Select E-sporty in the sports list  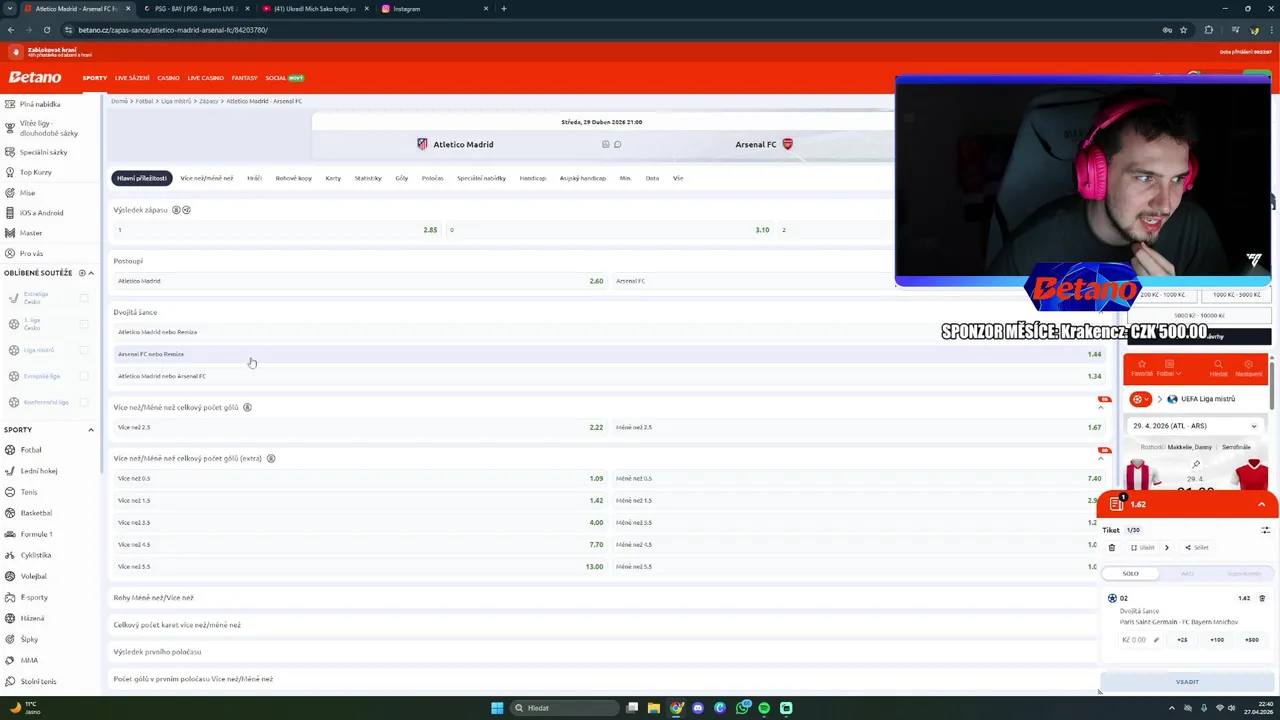tap(34, 597)
